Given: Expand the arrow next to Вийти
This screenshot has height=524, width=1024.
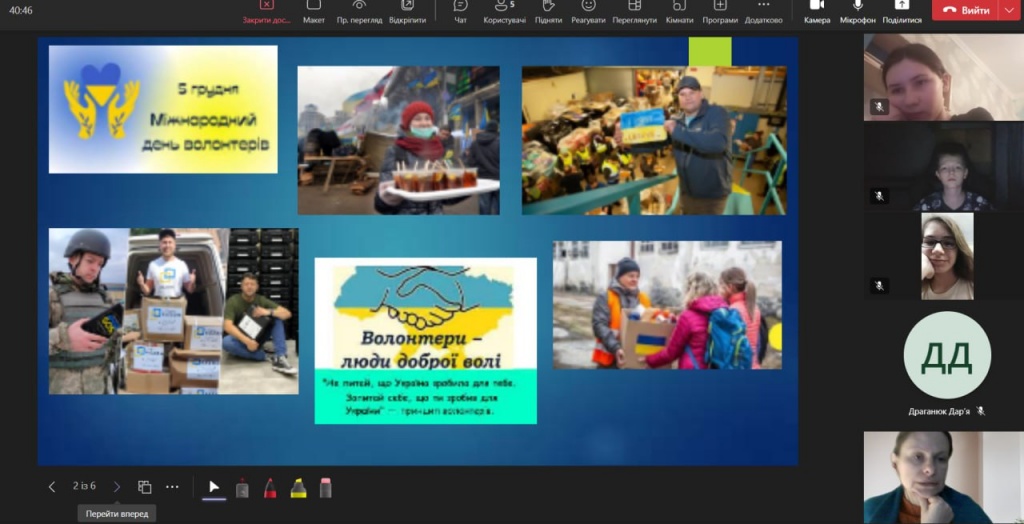Looking at the screenshot, I should pyautogui.click(x=1007, y=10).
